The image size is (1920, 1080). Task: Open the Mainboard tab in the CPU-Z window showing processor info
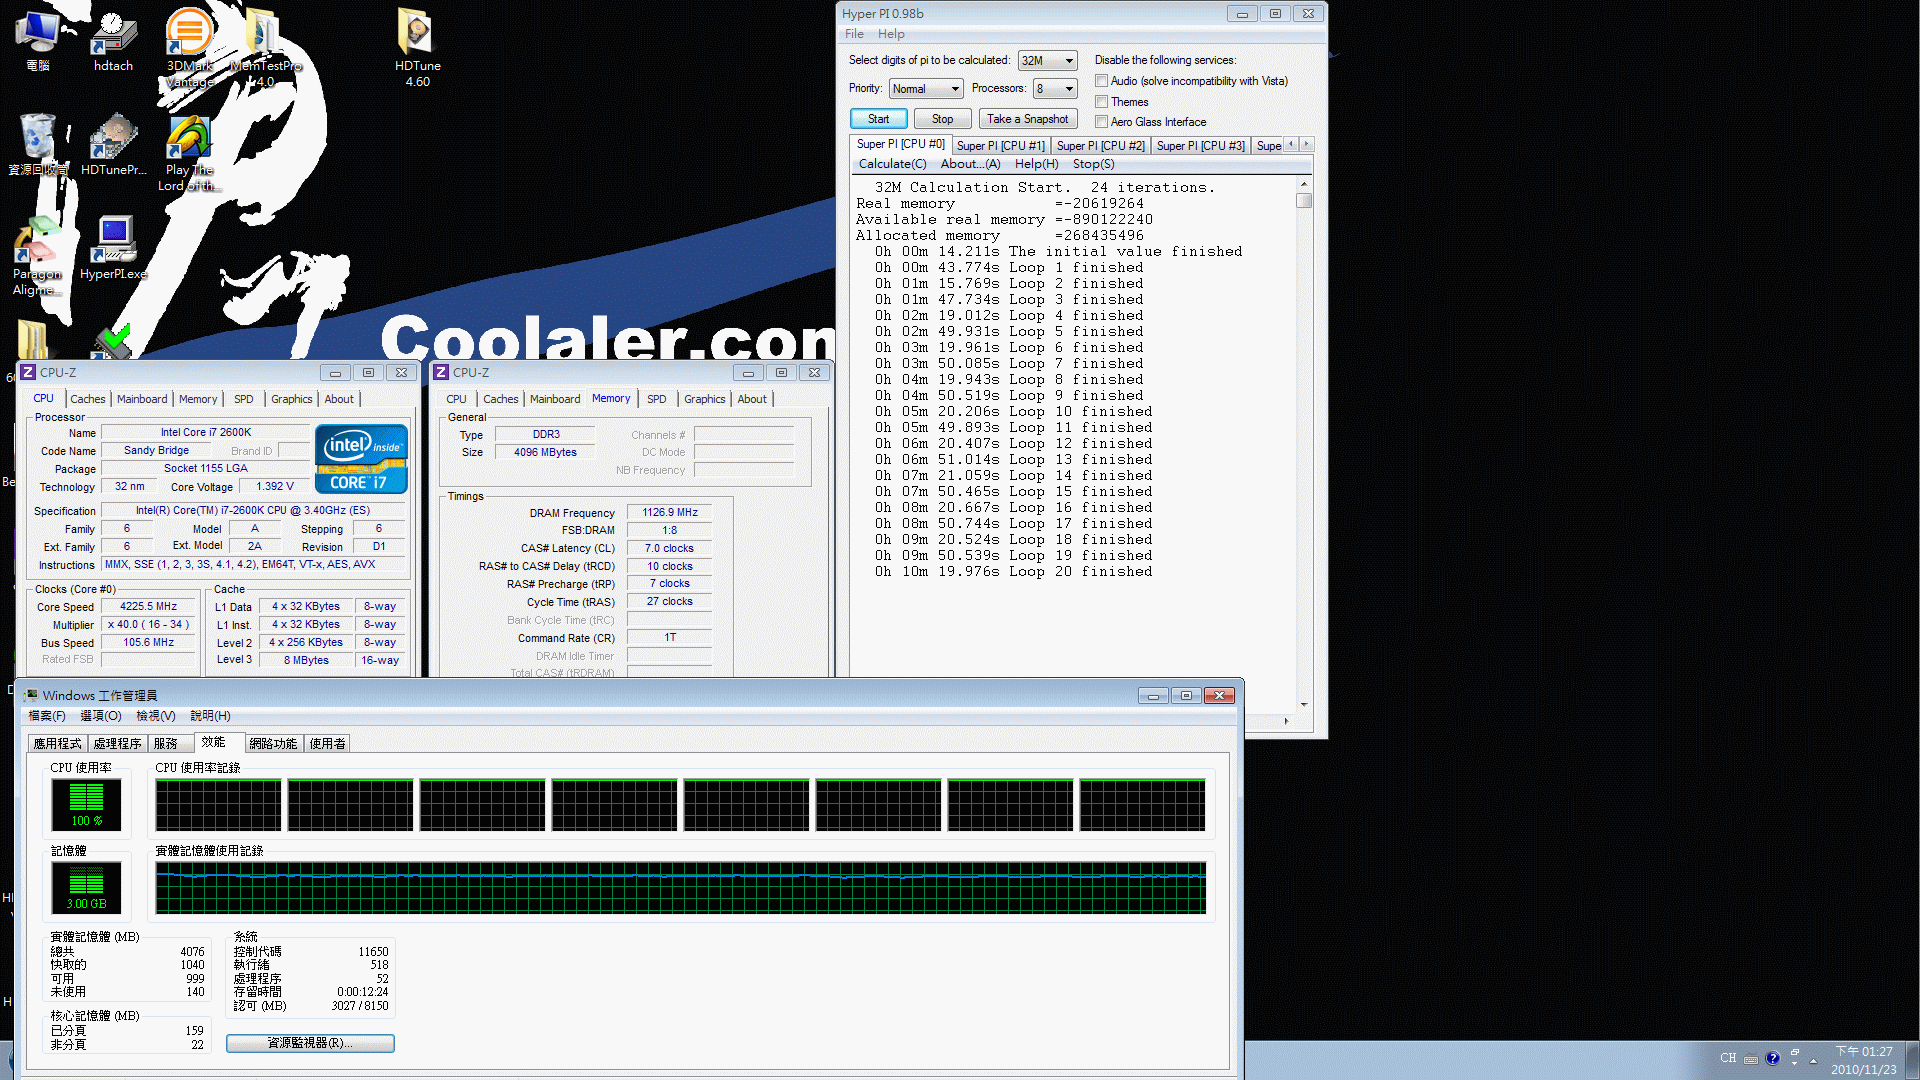click(x=142, y=399)
